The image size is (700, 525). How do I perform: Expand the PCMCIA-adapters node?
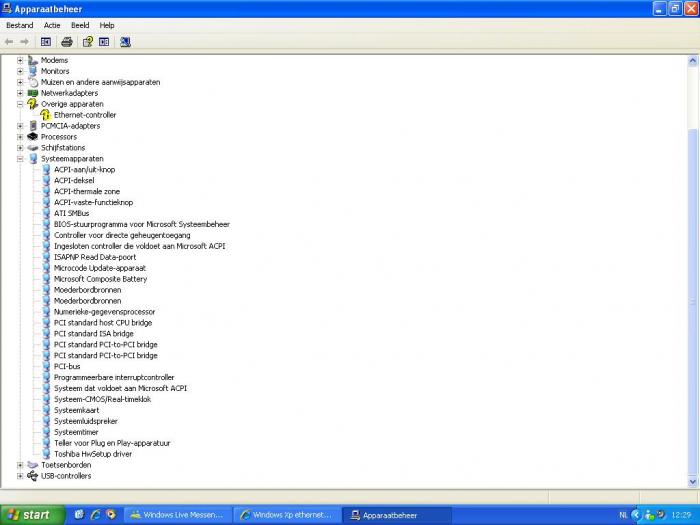point(20,126)
